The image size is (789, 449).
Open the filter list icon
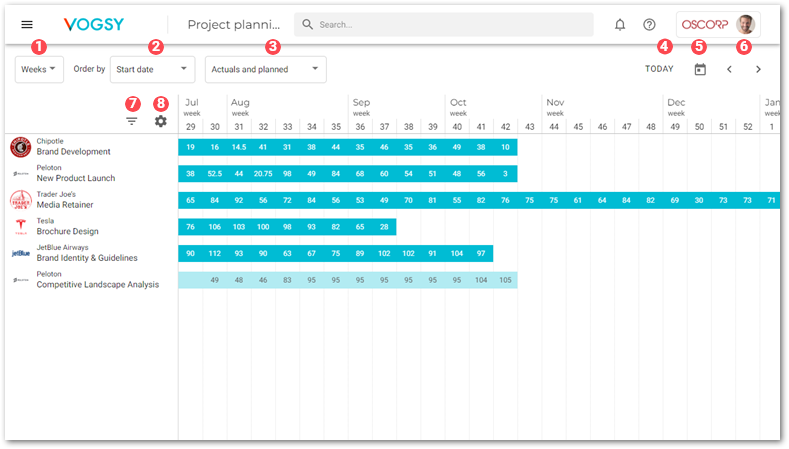point(131,121)
